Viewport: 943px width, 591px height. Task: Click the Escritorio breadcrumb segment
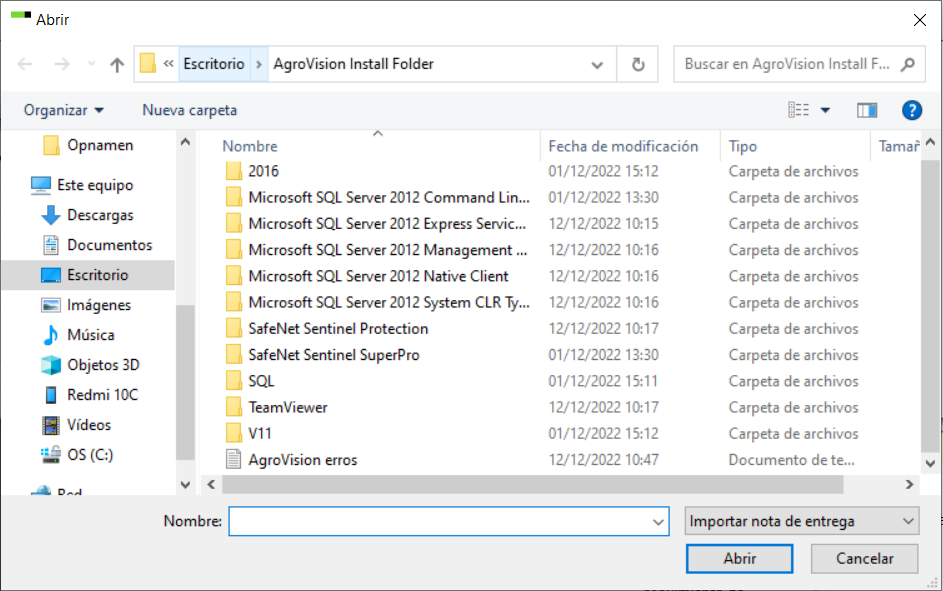[x=213, y=64]
